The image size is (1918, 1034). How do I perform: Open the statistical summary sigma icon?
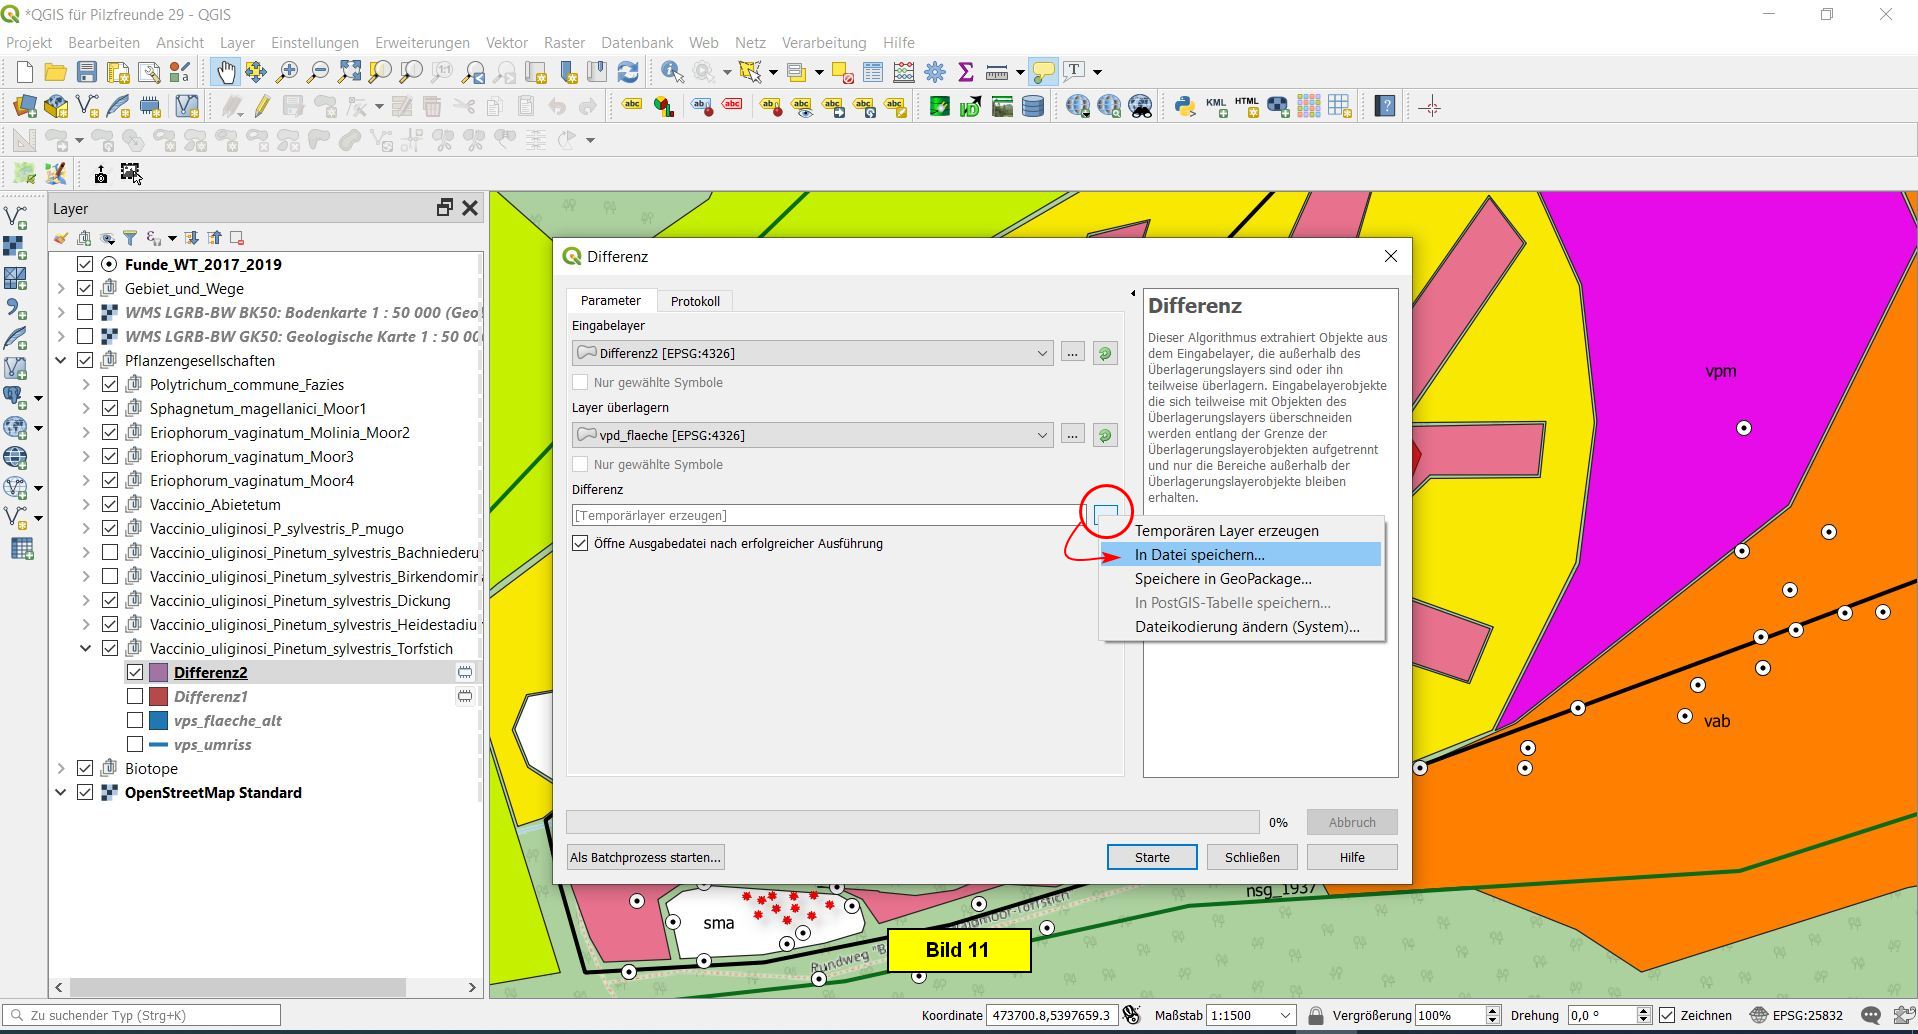click(x=966, y=72)
